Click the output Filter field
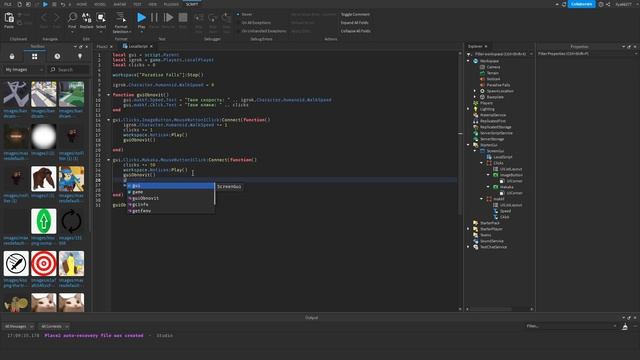The image size is (640, 360). click(x=571, y=326)
